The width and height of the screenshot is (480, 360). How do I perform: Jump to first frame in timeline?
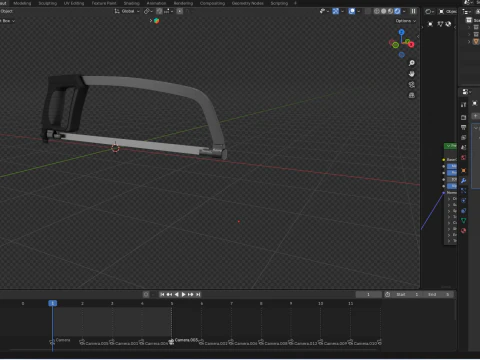(x=162, y=294)
